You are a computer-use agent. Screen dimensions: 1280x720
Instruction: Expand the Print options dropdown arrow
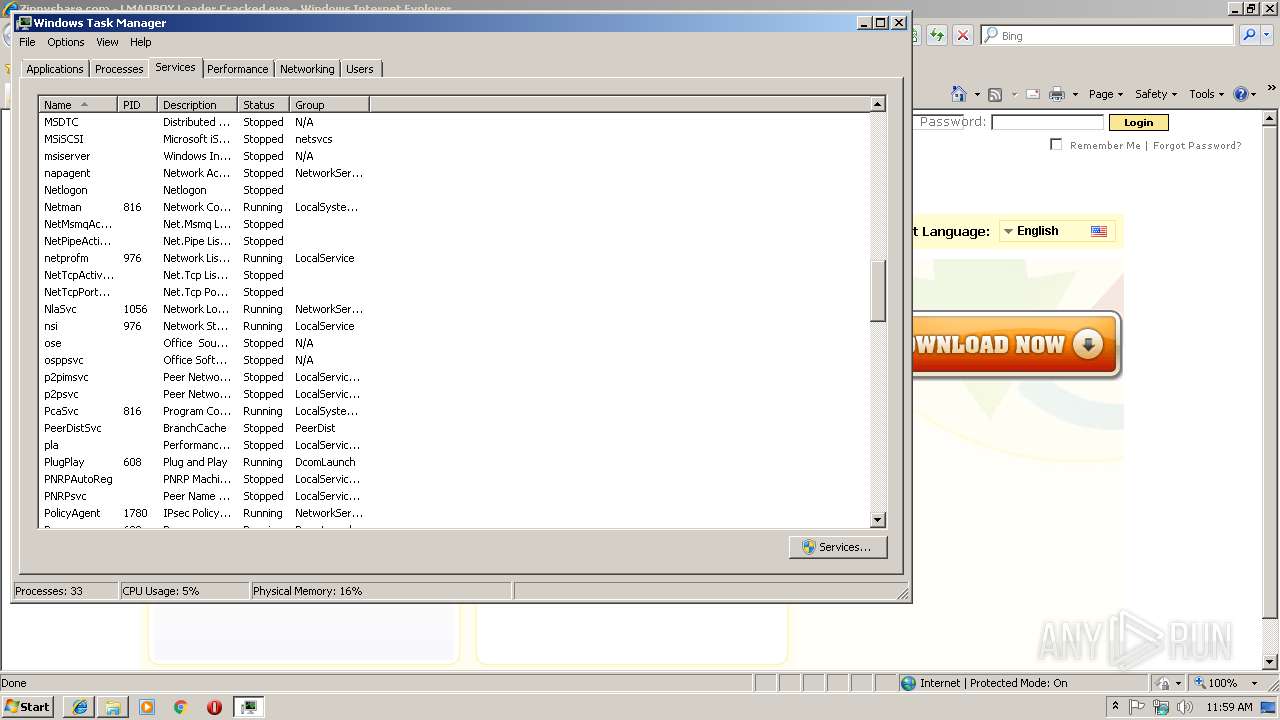point(1075,95)
